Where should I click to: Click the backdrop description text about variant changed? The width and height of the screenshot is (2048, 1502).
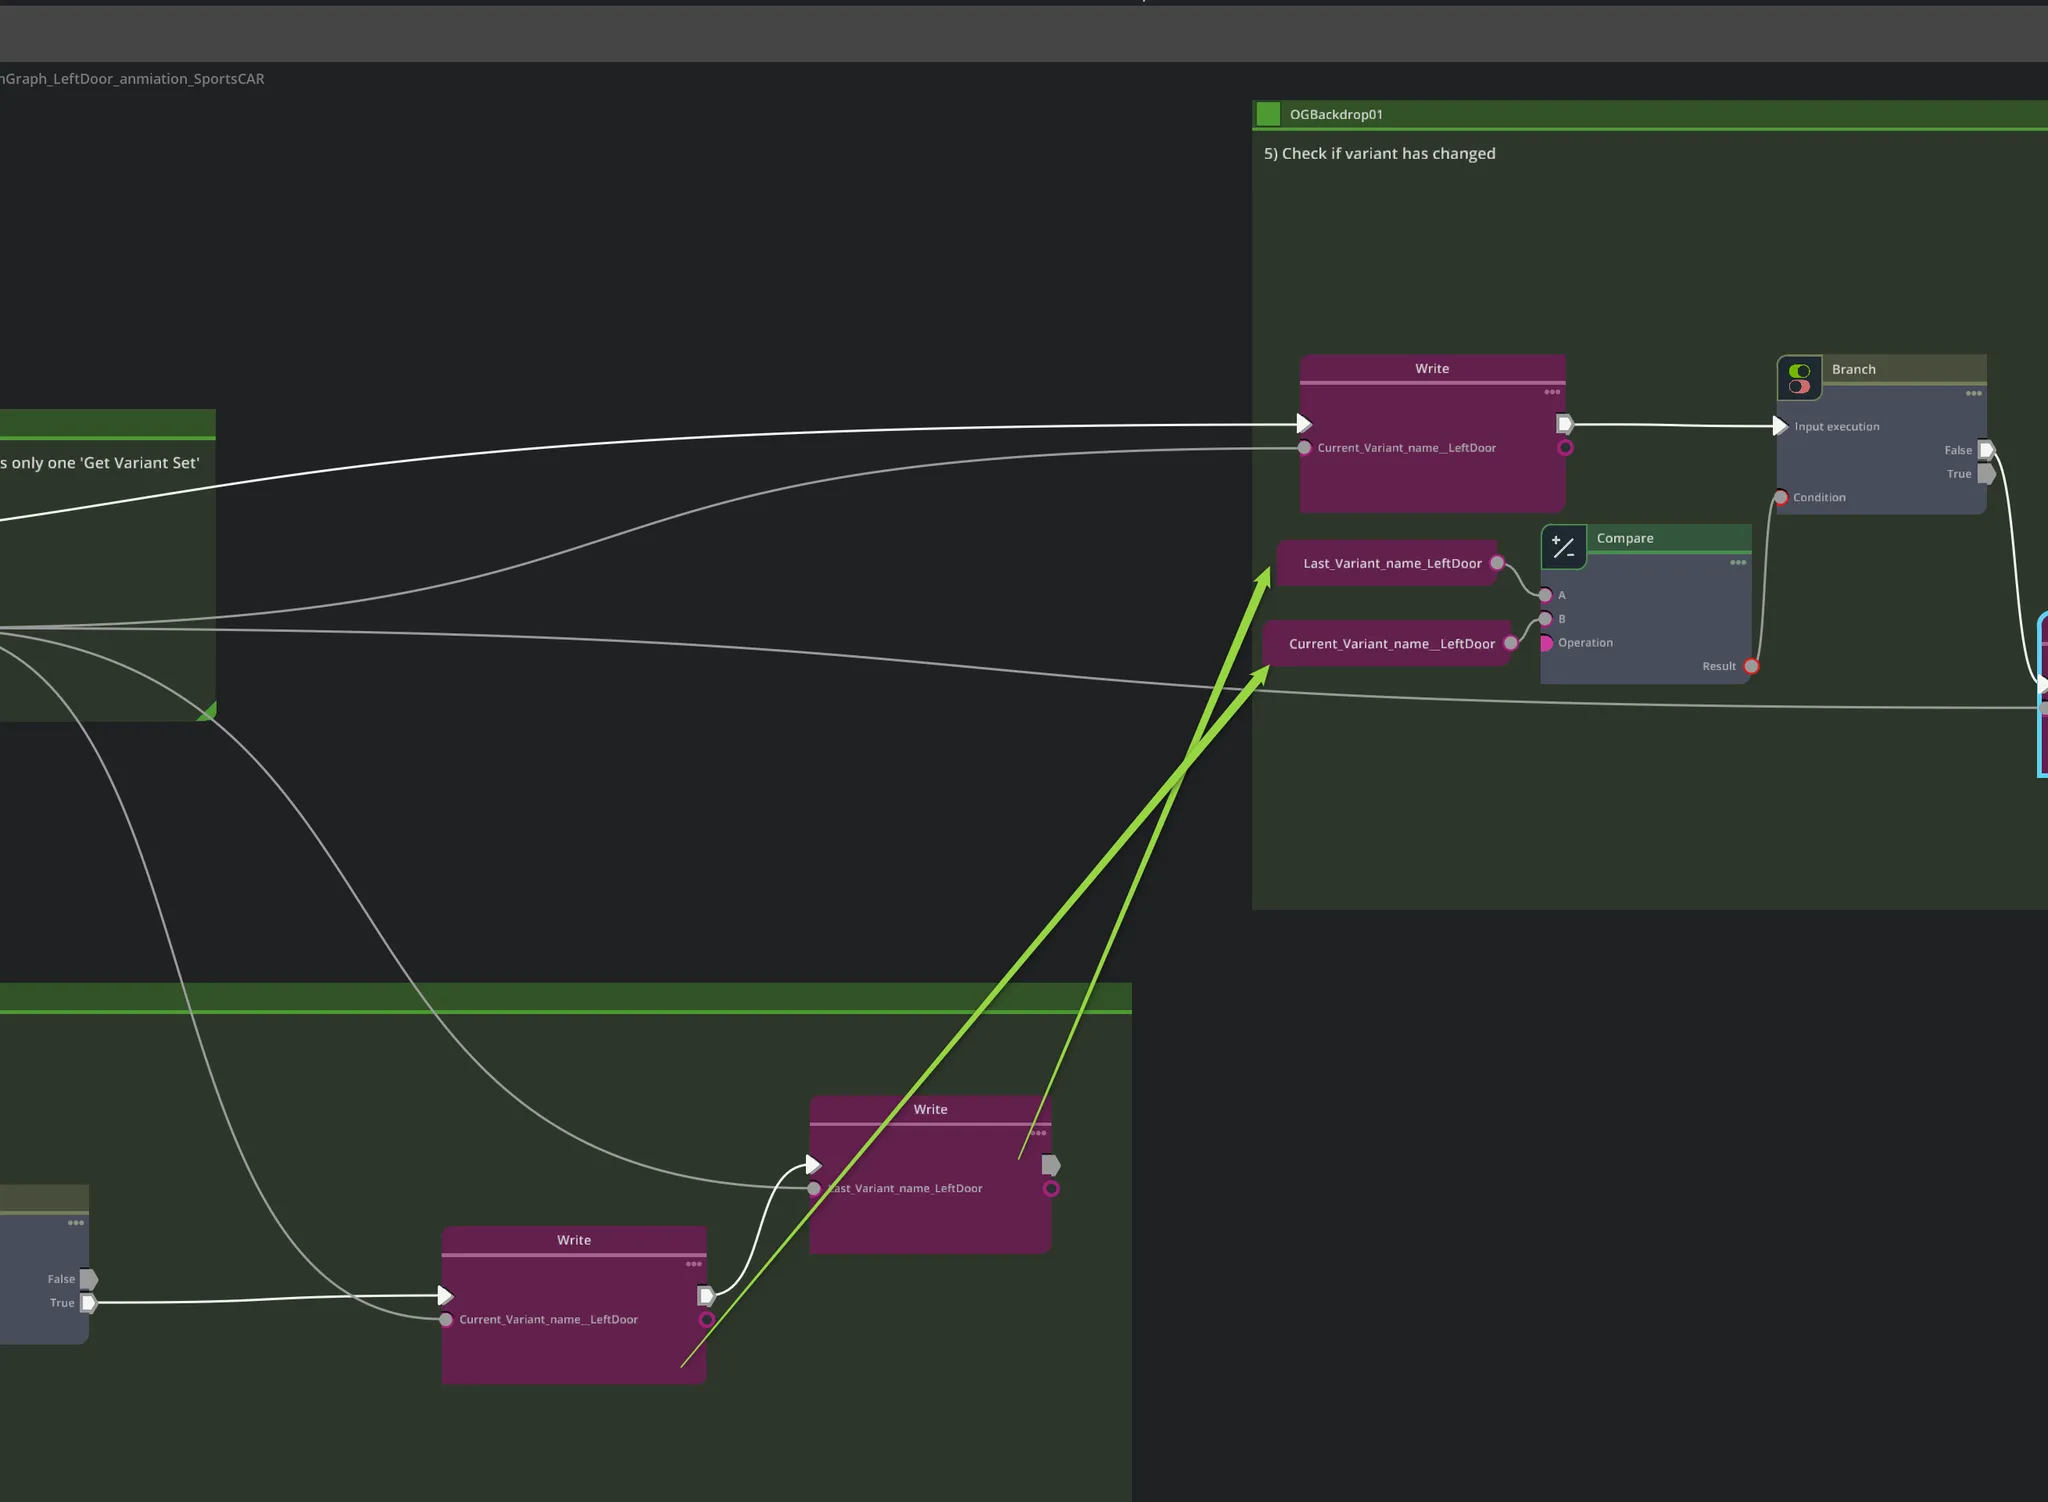coord(1379,153)
